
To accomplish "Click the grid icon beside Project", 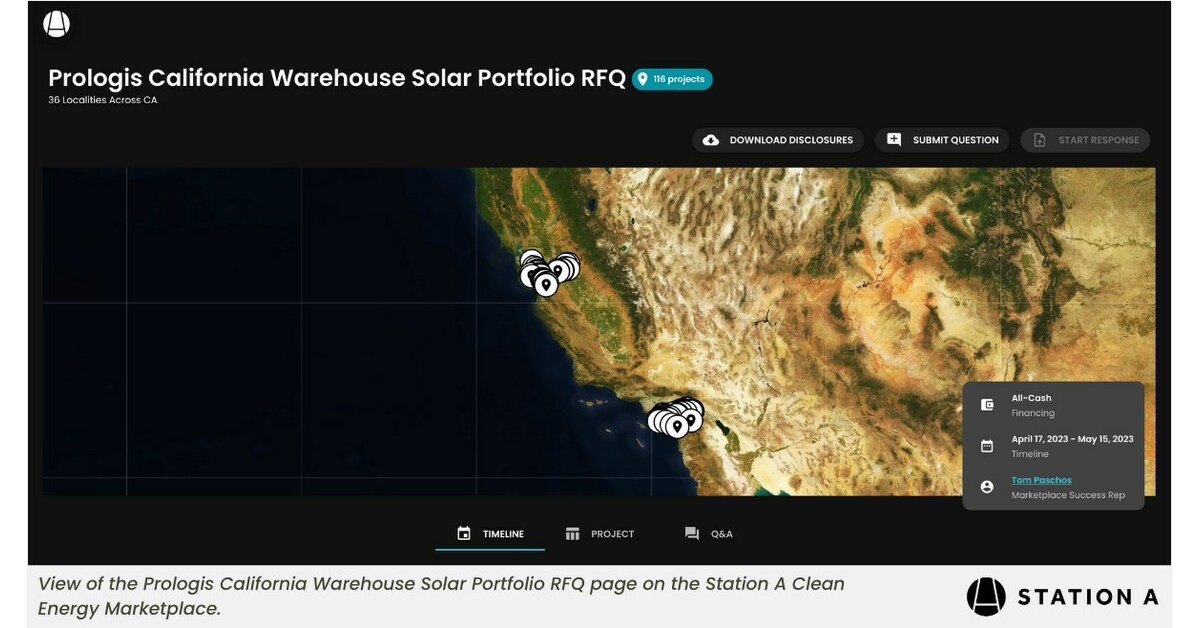I will point(572,533).
